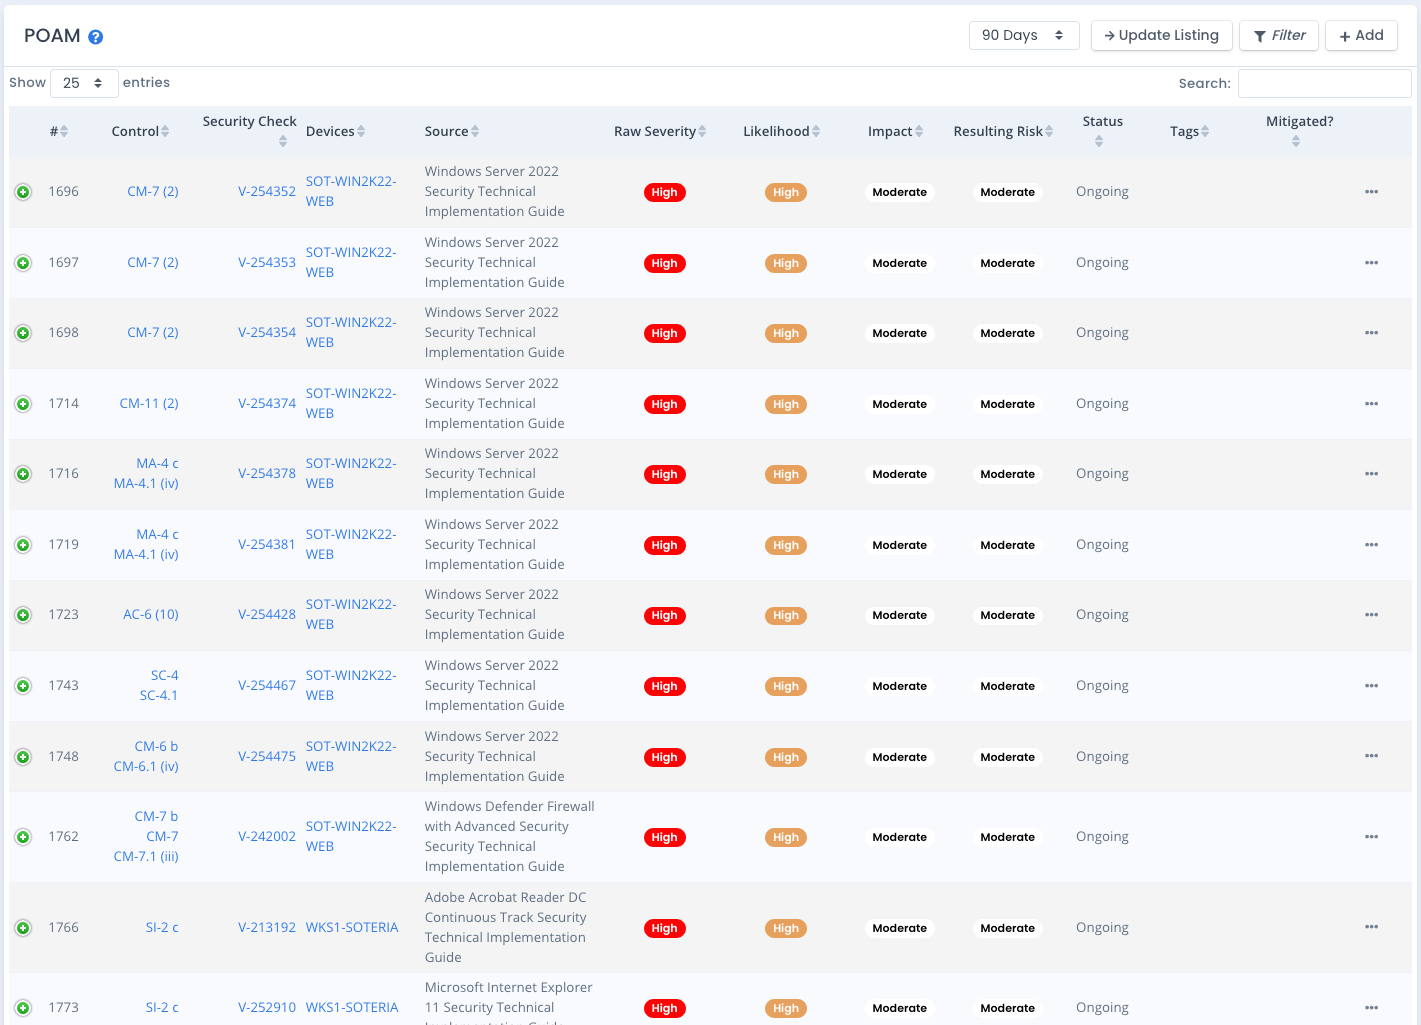Sort by the Devices column header

point(335,131)
